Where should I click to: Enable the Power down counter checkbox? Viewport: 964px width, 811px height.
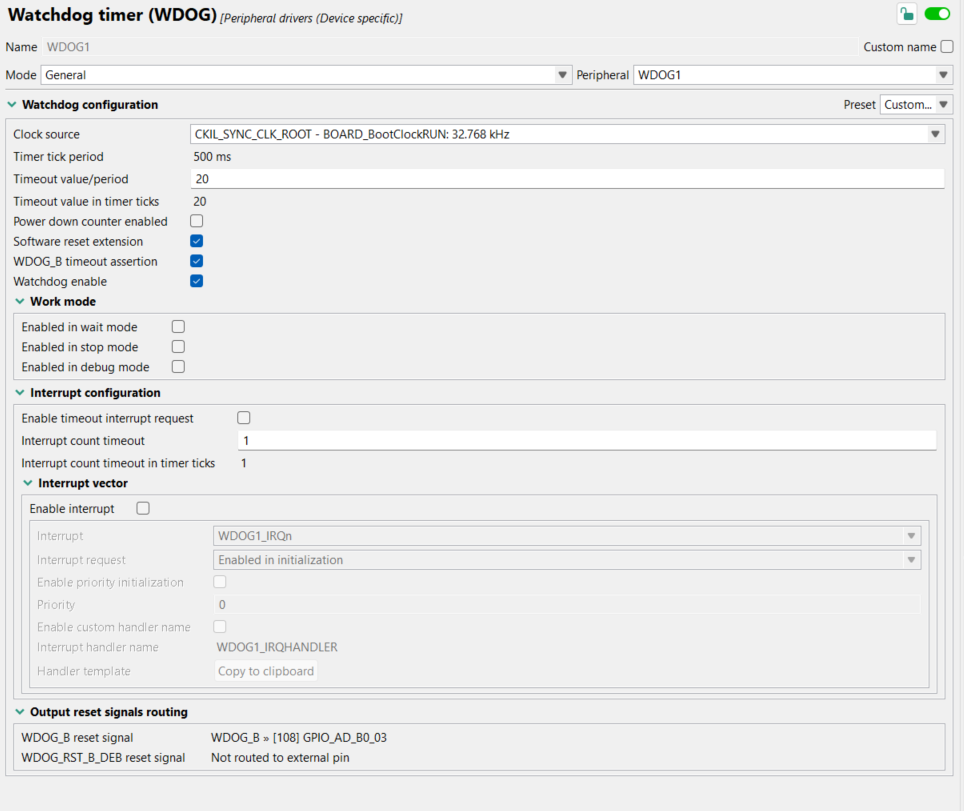click(196, 221)
